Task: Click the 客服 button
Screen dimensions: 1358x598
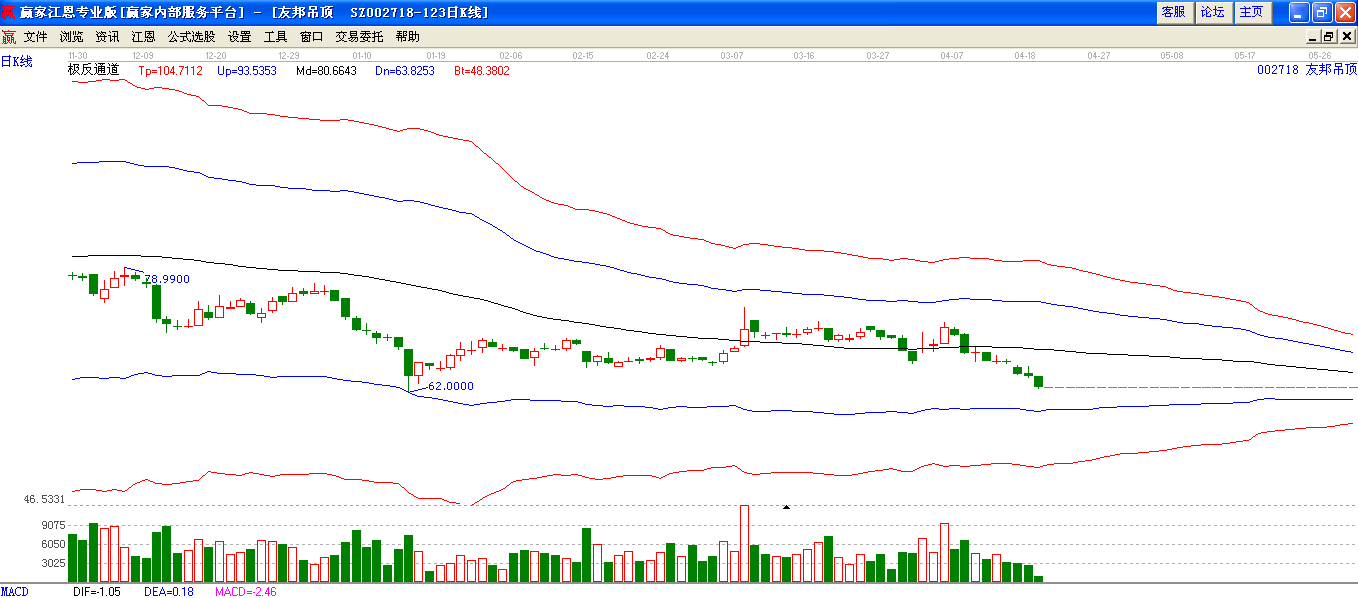Action: pyautogui.click(x=1173, y=12)
